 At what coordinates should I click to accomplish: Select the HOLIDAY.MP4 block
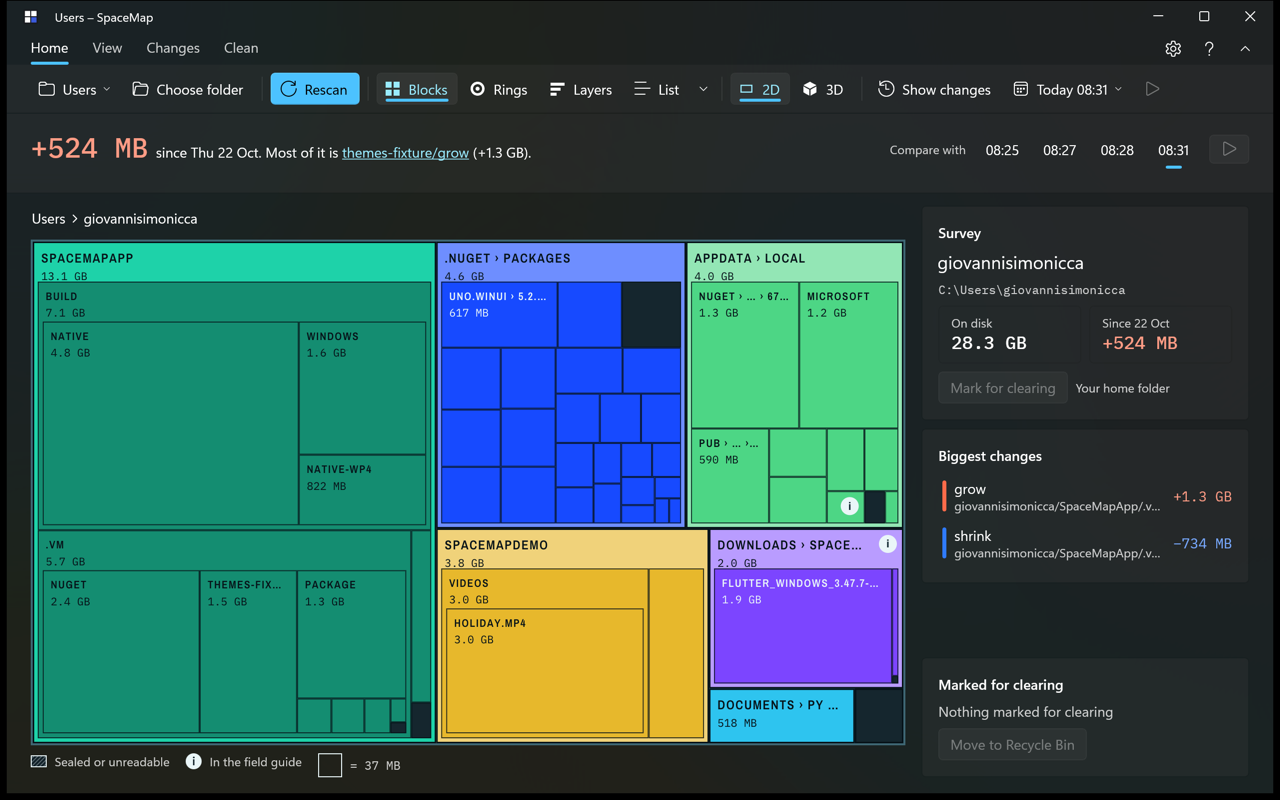tap(545, 671)
